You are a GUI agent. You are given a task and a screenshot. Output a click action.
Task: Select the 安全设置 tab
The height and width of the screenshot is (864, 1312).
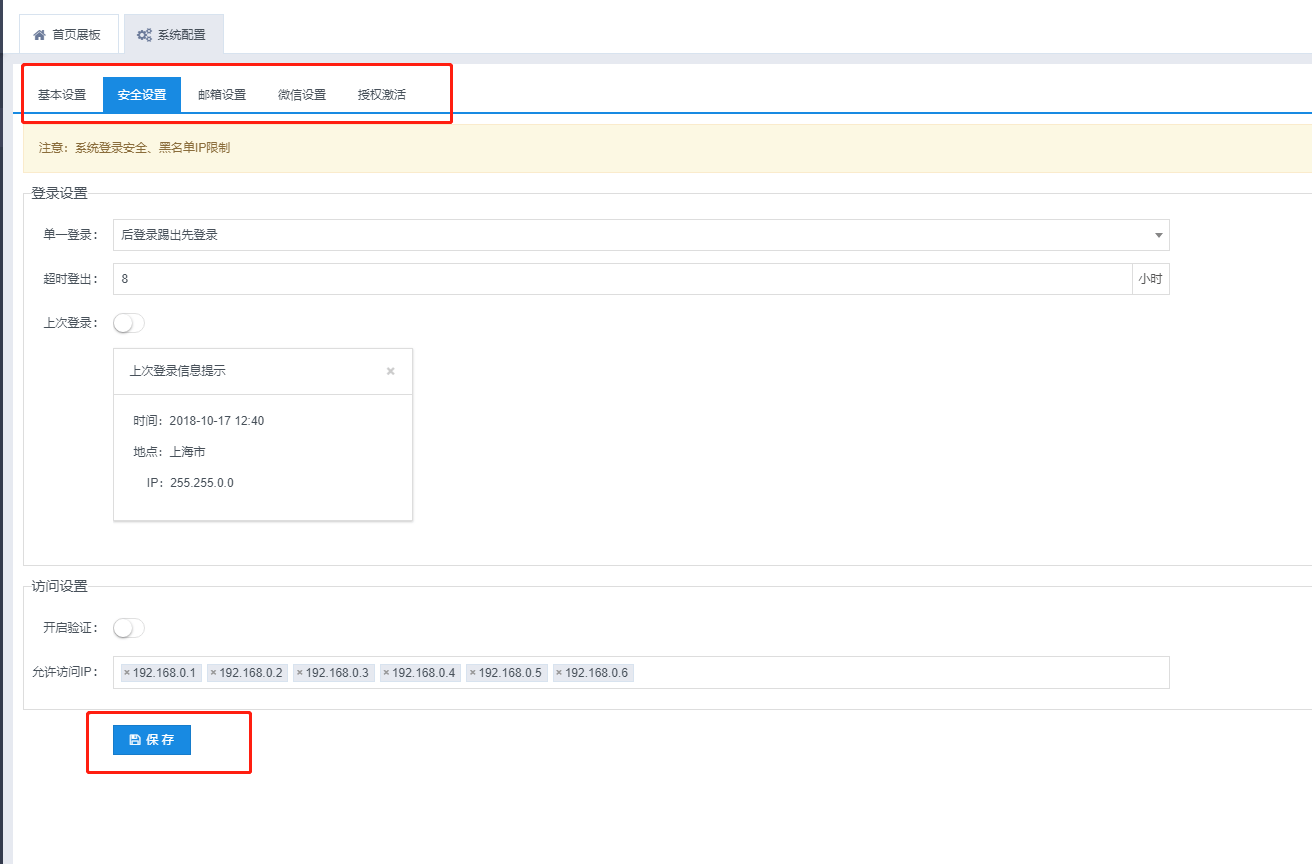(x=142, y=95)
